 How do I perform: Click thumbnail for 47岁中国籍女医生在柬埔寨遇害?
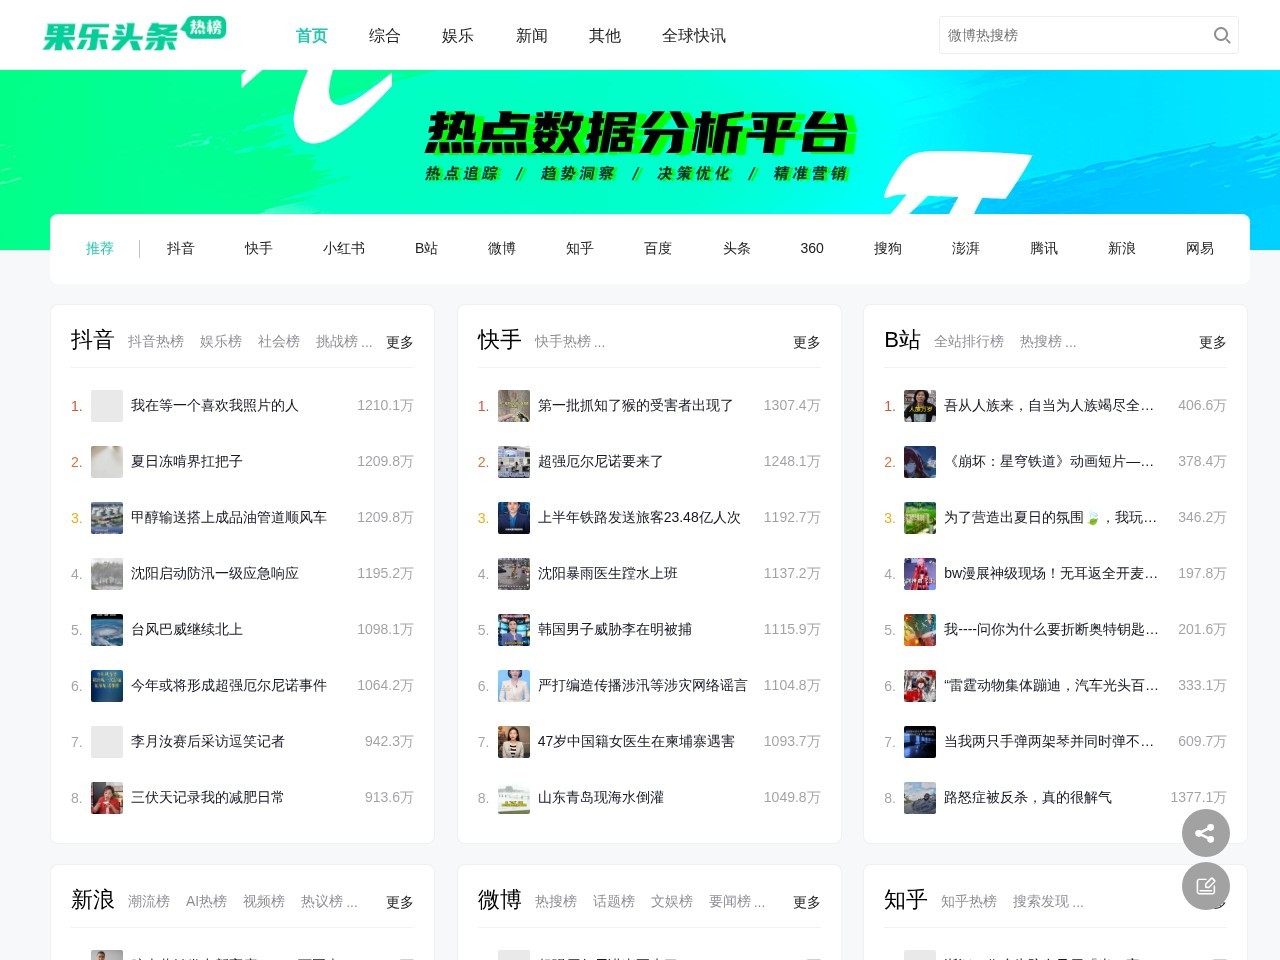(514, 742)
